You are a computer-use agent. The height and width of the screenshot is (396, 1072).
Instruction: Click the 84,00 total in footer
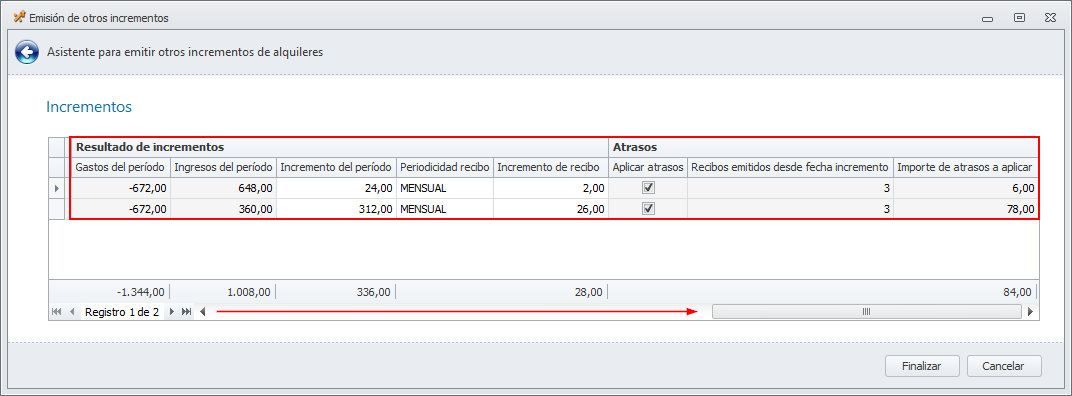(x=1016, y=292)
